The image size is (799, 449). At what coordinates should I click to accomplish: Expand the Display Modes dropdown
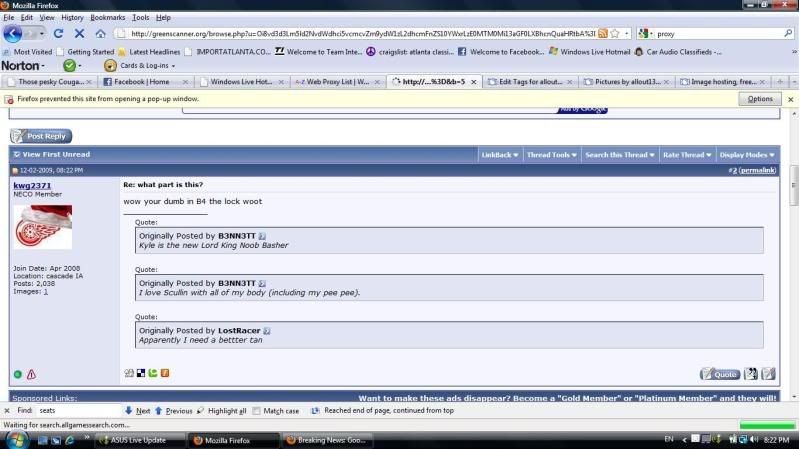click(743, 155)
